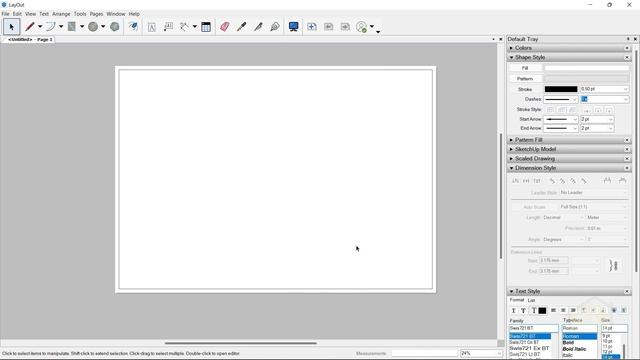Select 10 pt font size
Screen dimensions: 640x360
pyautogui.click(x=607, y=341)
